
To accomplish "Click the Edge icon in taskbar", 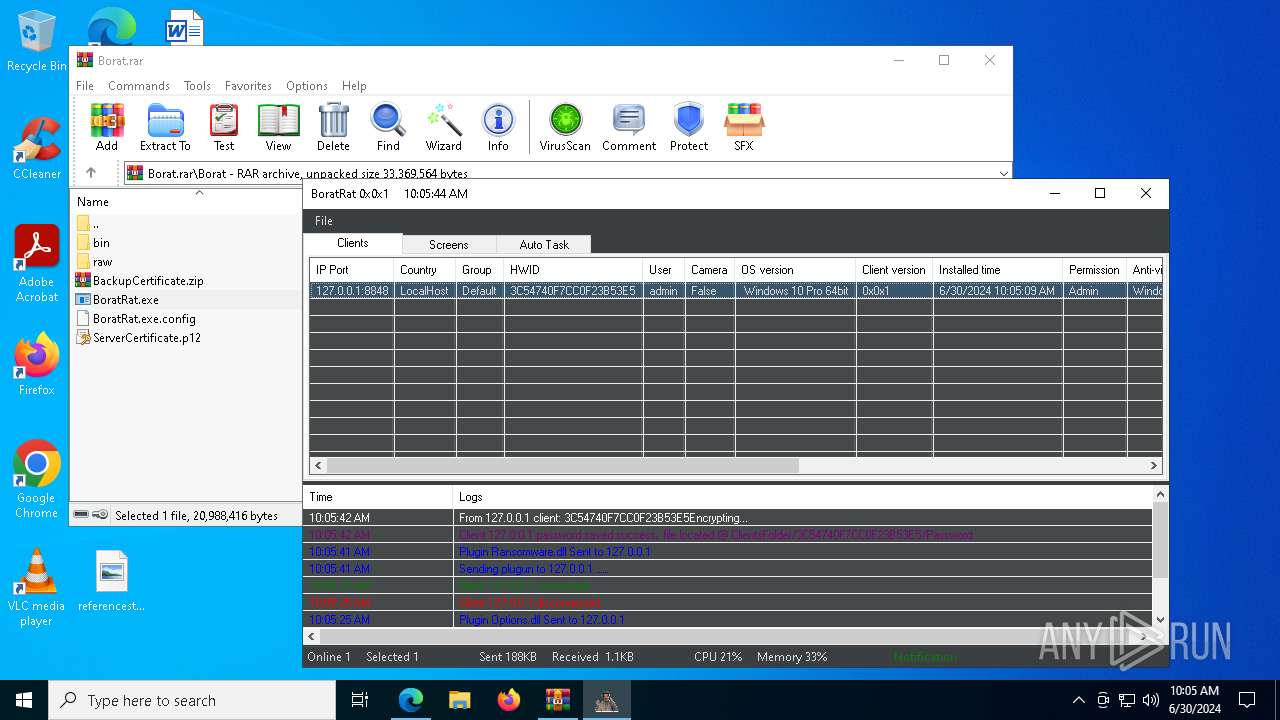I will pos(411,700).
